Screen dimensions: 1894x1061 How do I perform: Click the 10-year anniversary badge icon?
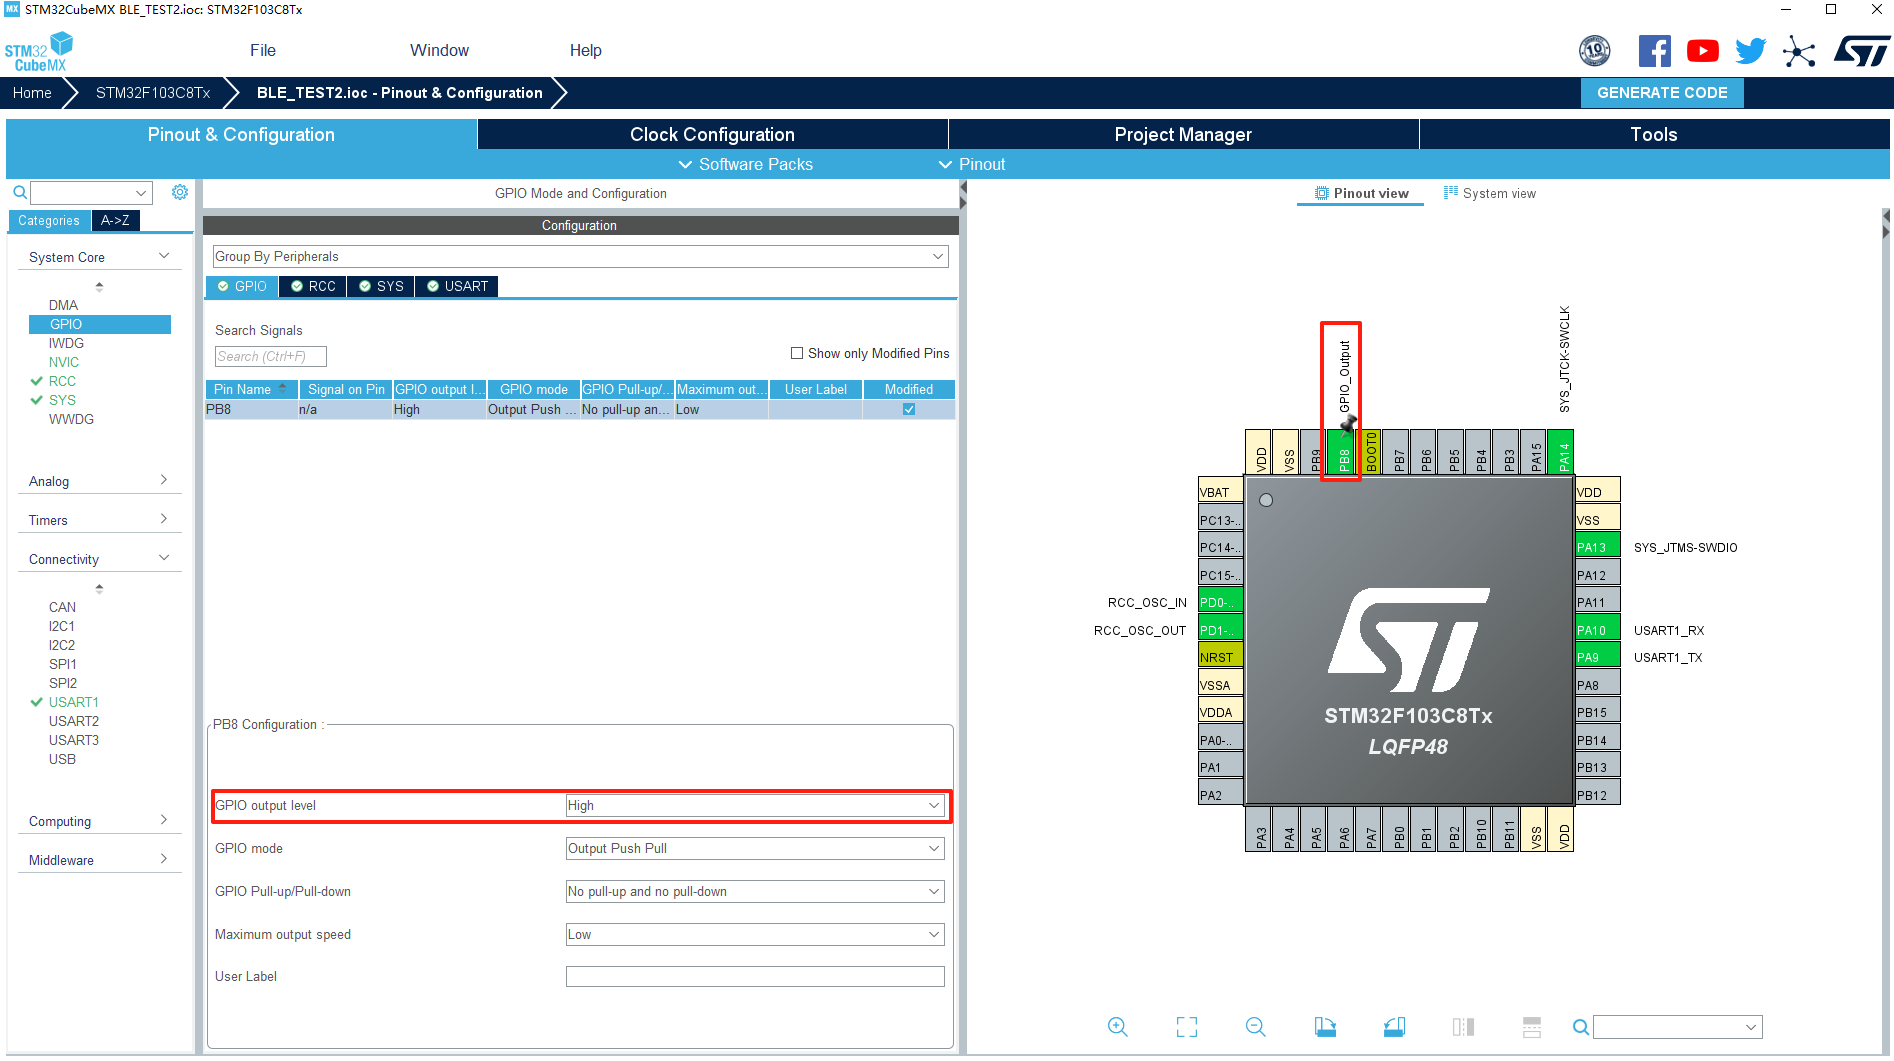1594,50
